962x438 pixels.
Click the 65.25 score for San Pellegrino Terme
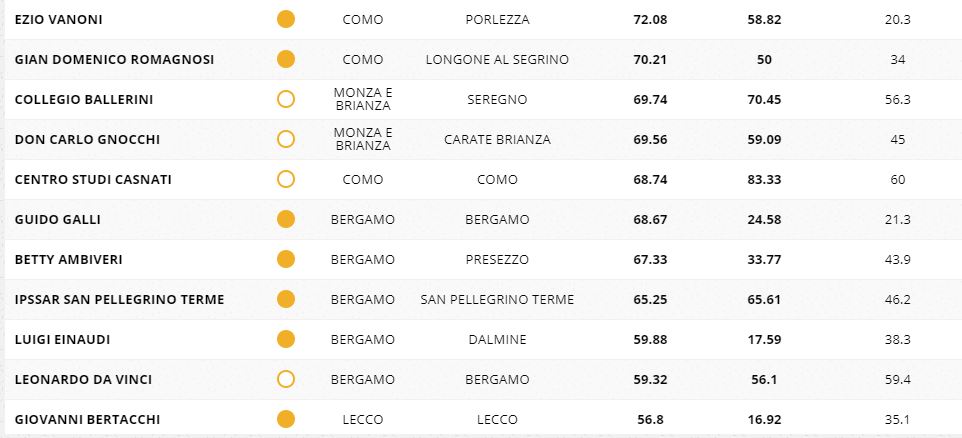[x=651, y=300]
